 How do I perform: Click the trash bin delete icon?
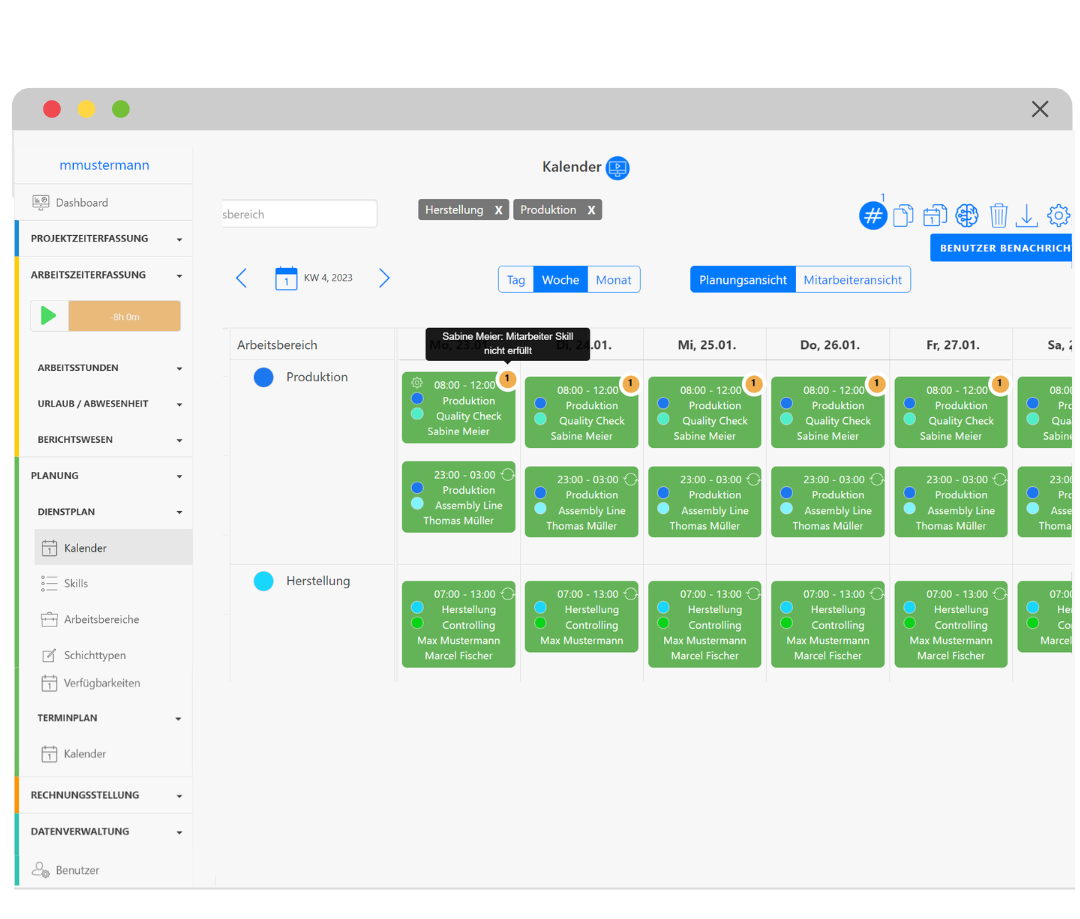(998, 215)
